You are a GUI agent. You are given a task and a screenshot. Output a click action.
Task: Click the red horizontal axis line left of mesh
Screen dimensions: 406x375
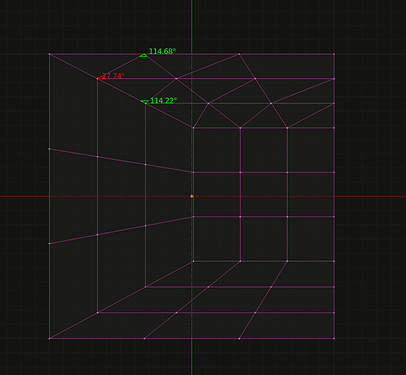pos(24,196)
